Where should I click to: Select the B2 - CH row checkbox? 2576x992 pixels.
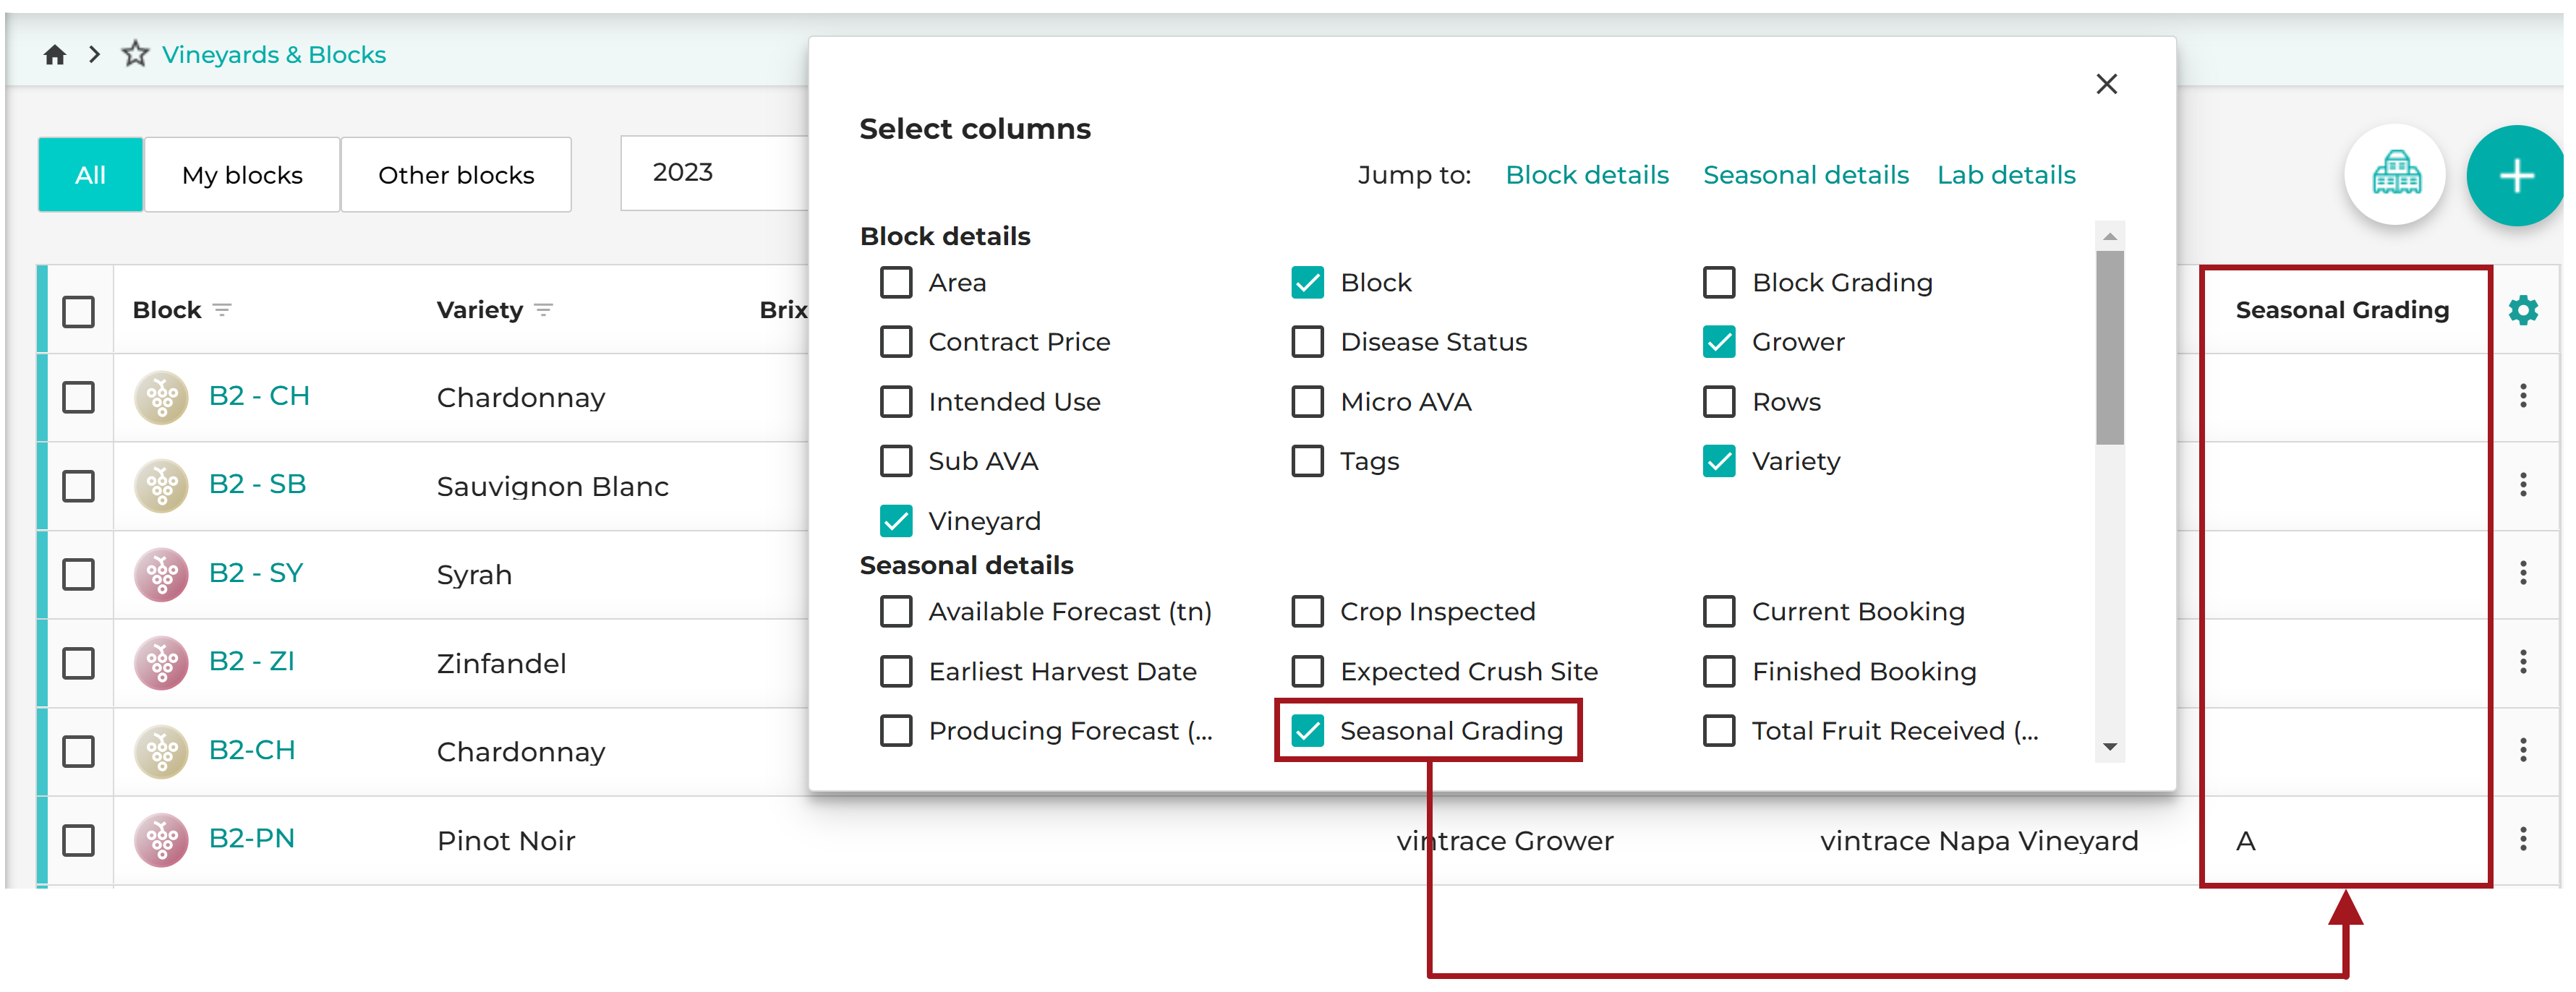78,397
